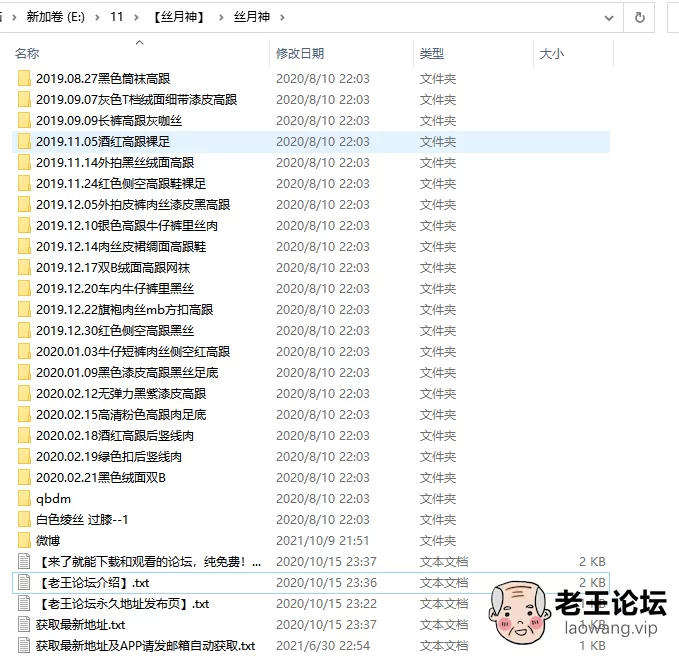The width and height of the screenshot is (679, 665).
Task: Sort files by 大小 column
Action: pyautogui.click(x=551, y=53)
